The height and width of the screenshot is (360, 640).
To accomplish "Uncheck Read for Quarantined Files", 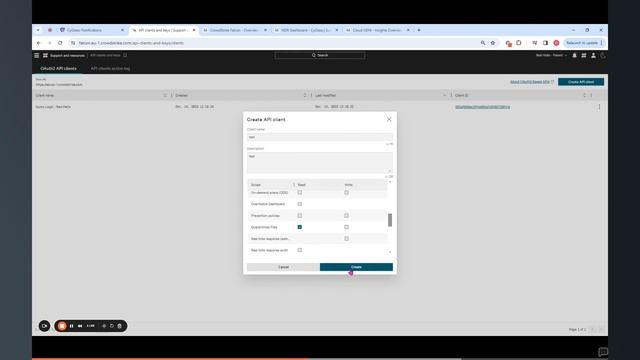I will (x=300, y=227).
